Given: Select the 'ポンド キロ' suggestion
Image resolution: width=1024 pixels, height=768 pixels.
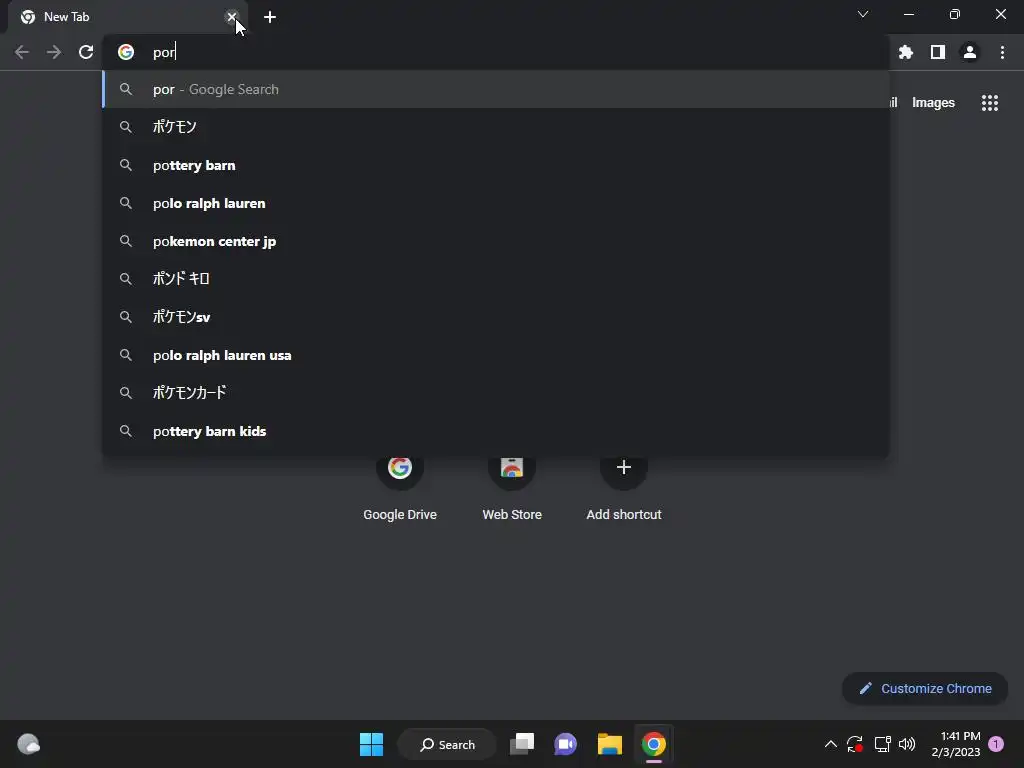Looking at the screenshot, I should click(496, 279).
